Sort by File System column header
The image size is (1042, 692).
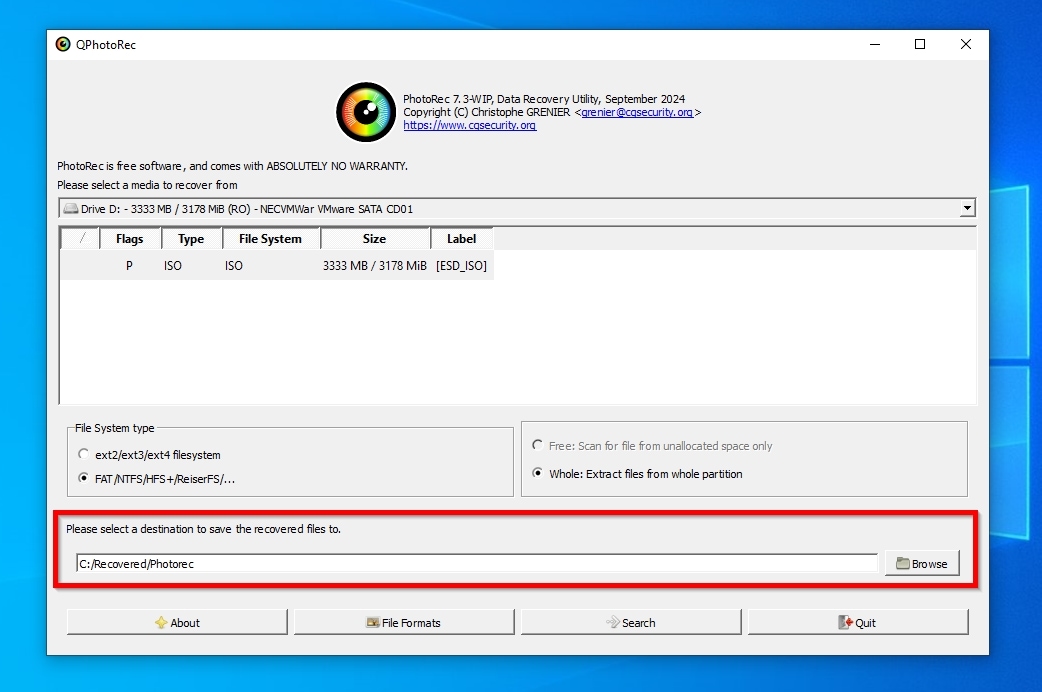pos(270,239)
